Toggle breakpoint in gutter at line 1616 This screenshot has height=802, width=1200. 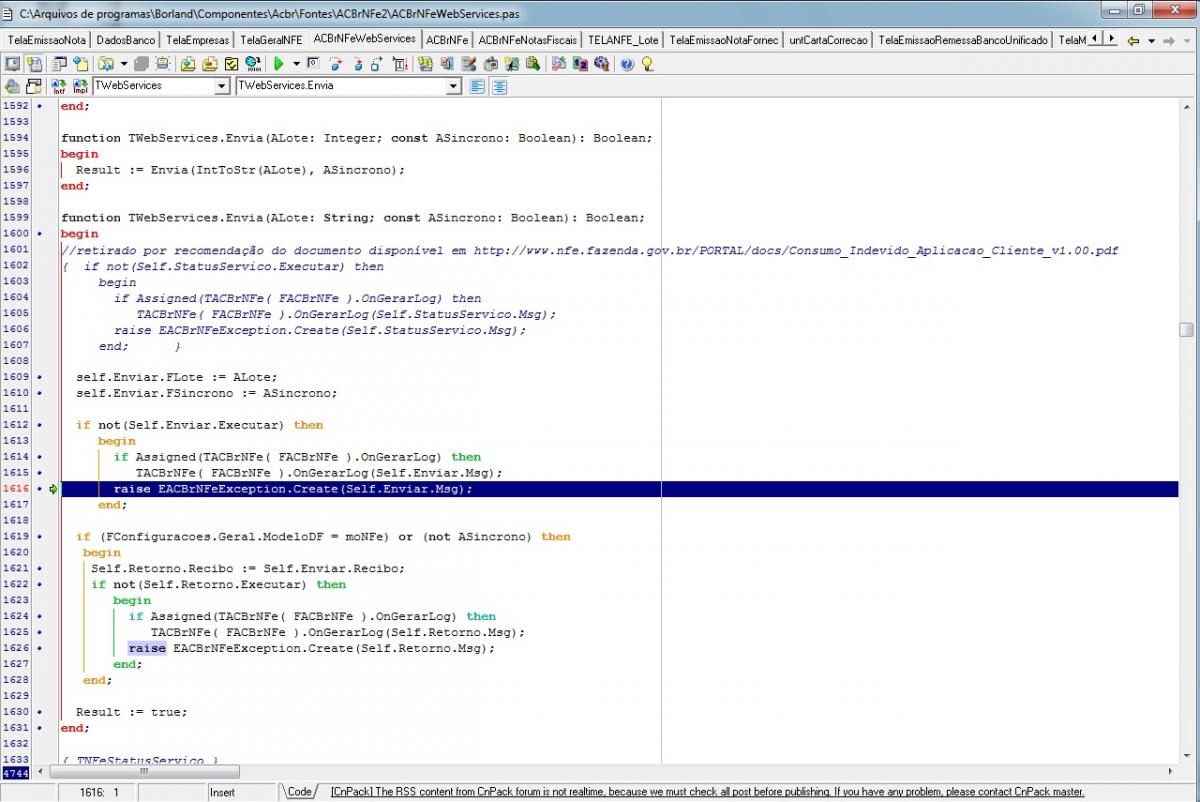click(x=40, y=489)
